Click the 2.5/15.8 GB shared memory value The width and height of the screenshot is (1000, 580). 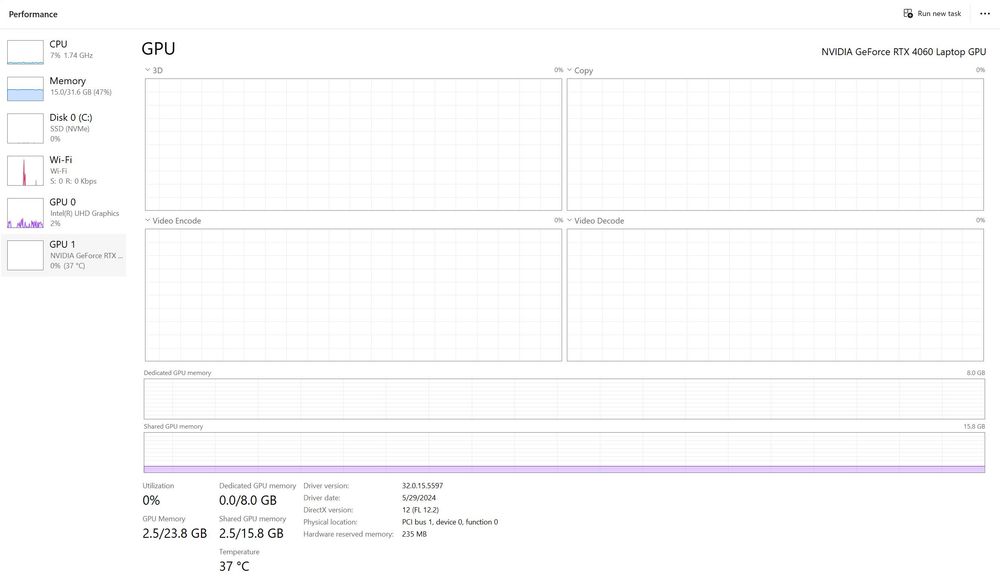point(251,533)
